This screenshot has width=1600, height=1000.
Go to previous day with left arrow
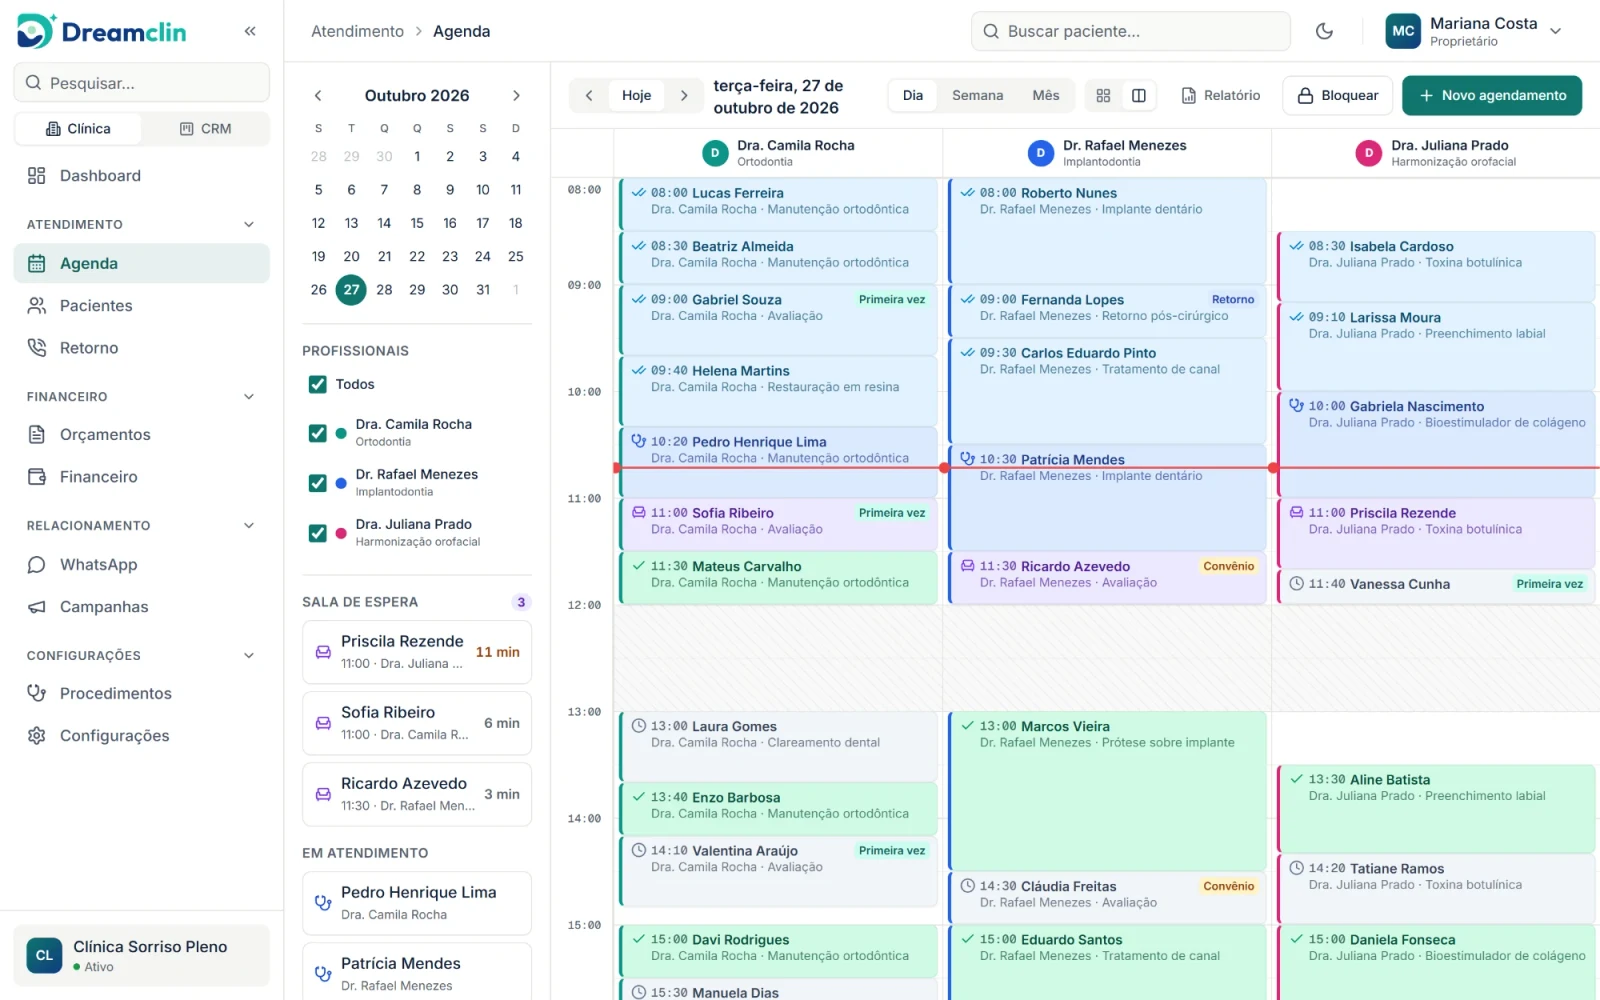click(x=589, y=96)
